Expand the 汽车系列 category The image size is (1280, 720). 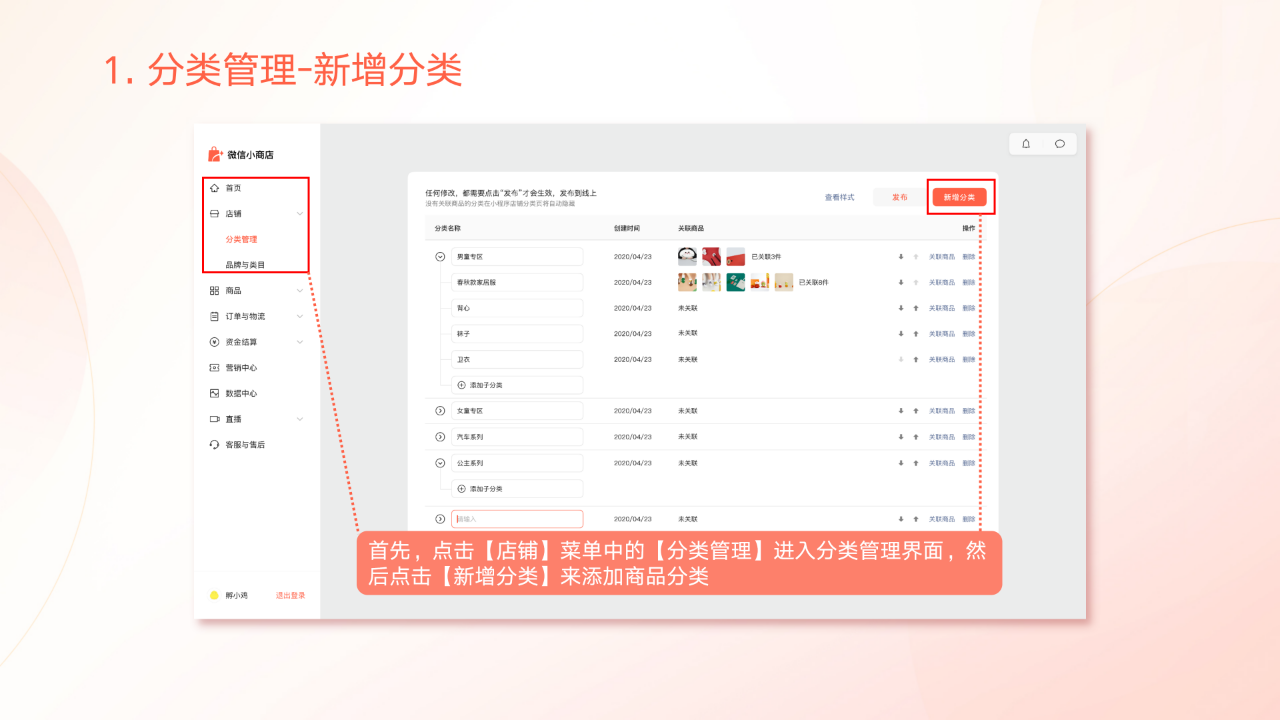(x=440, y=437)
